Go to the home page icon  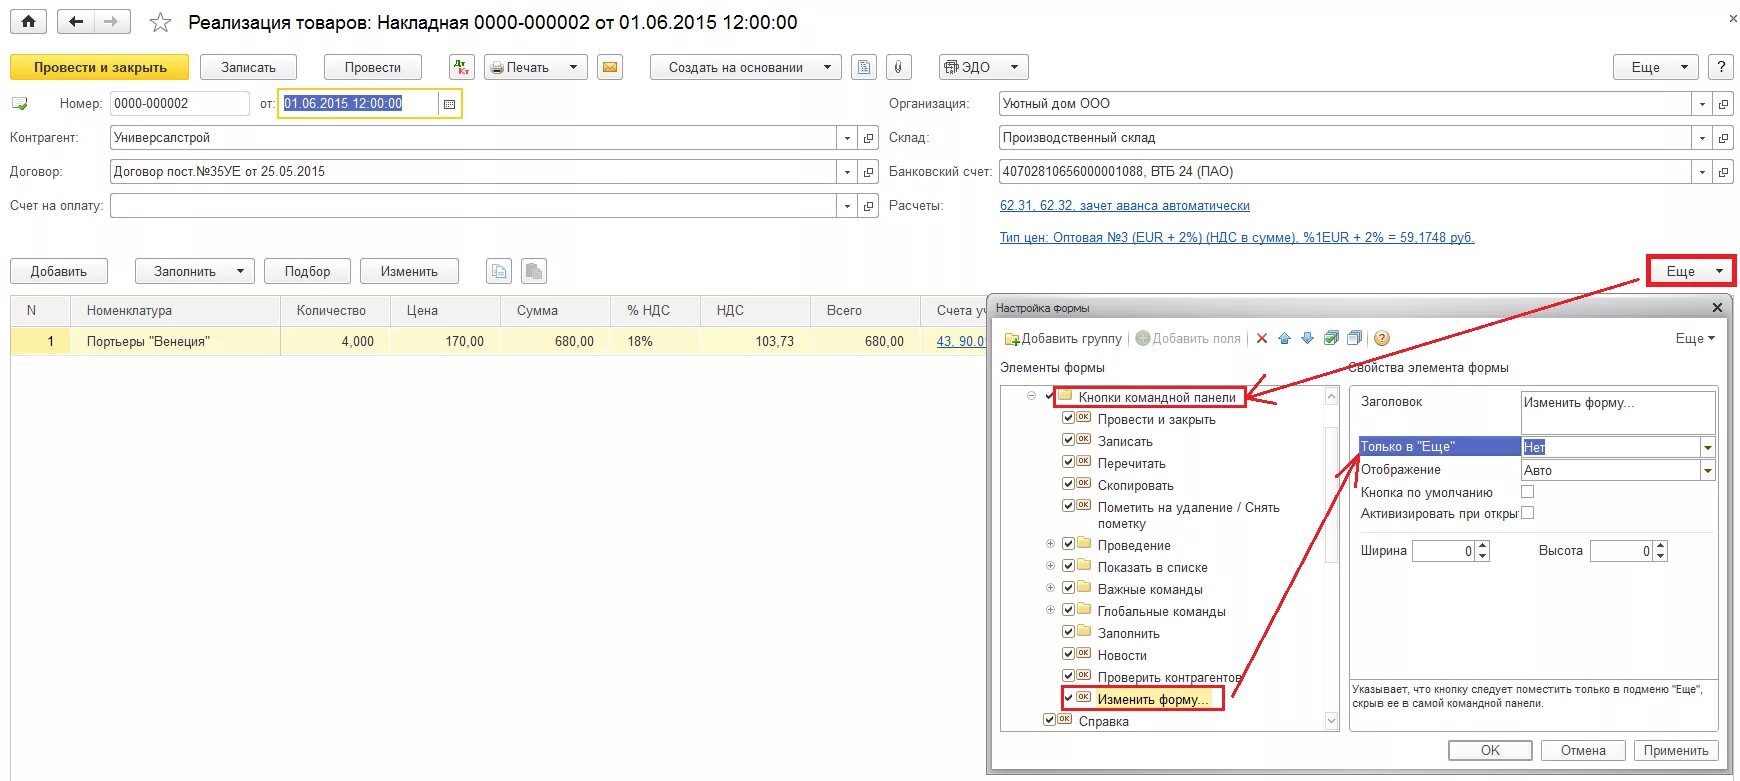tap(28, 21)
